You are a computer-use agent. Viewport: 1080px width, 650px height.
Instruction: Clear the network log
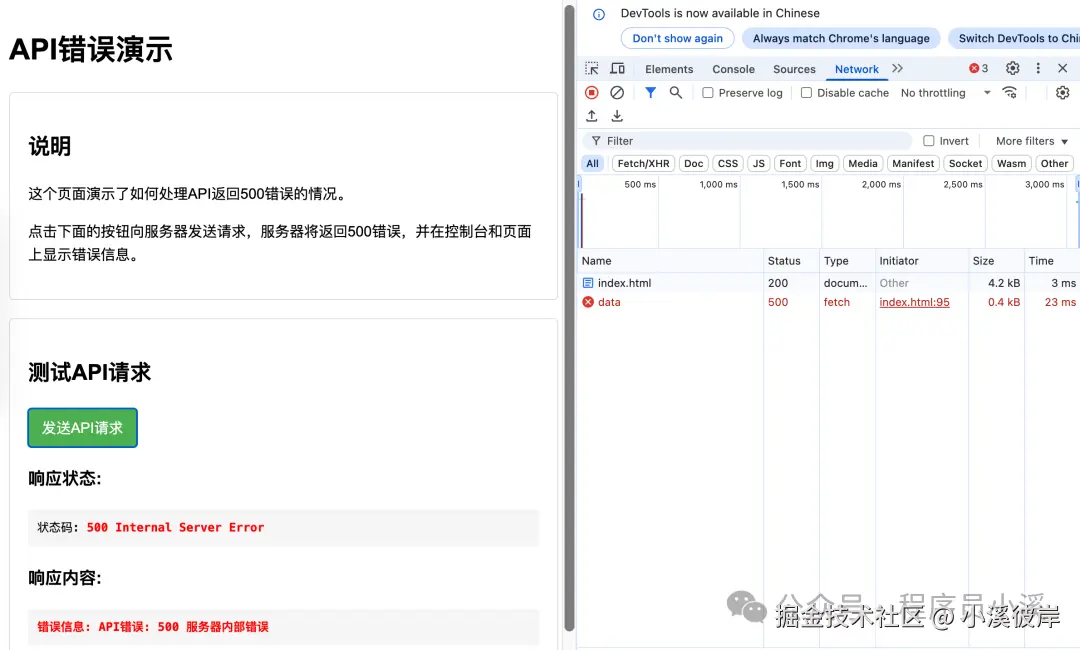point(617,92)
